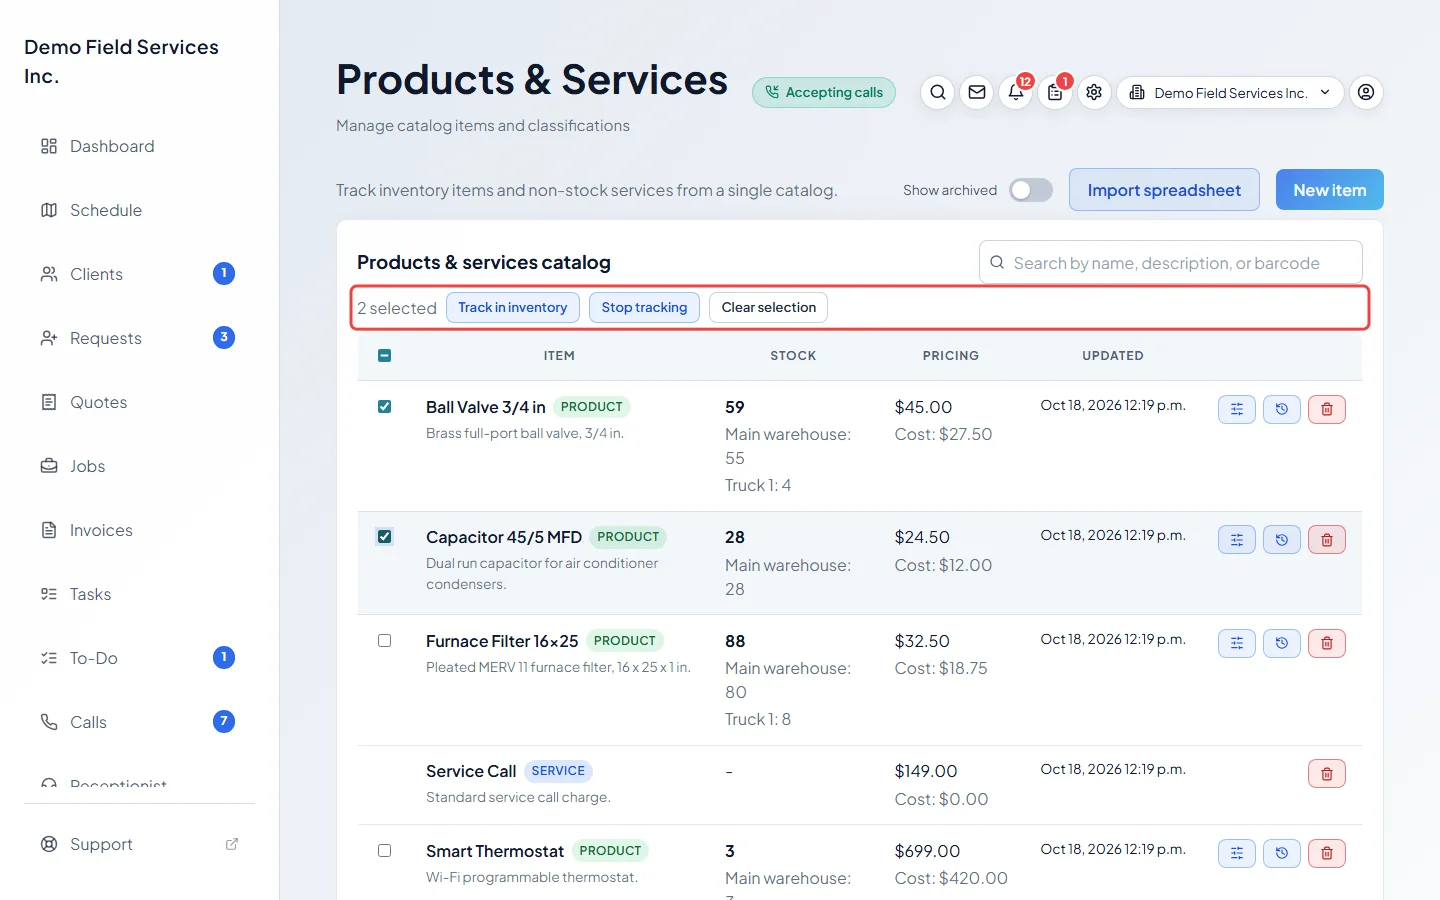The width and height of the screenshot is (1440, 900).
Task: Delete the Capacitor 45/5 MFD item
Action: click(1327, 540)
